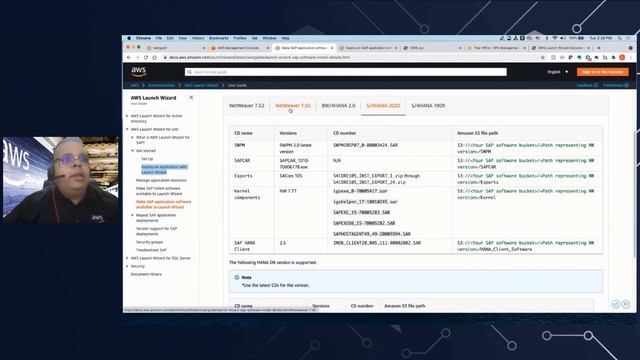Collapse the Get started section

point(132,151)
